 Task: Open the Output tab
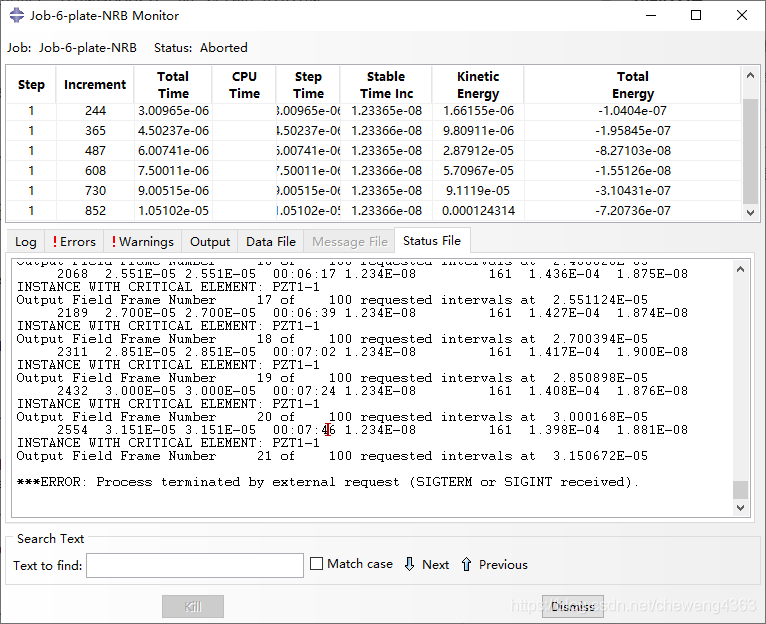click(x=210, y=242)
